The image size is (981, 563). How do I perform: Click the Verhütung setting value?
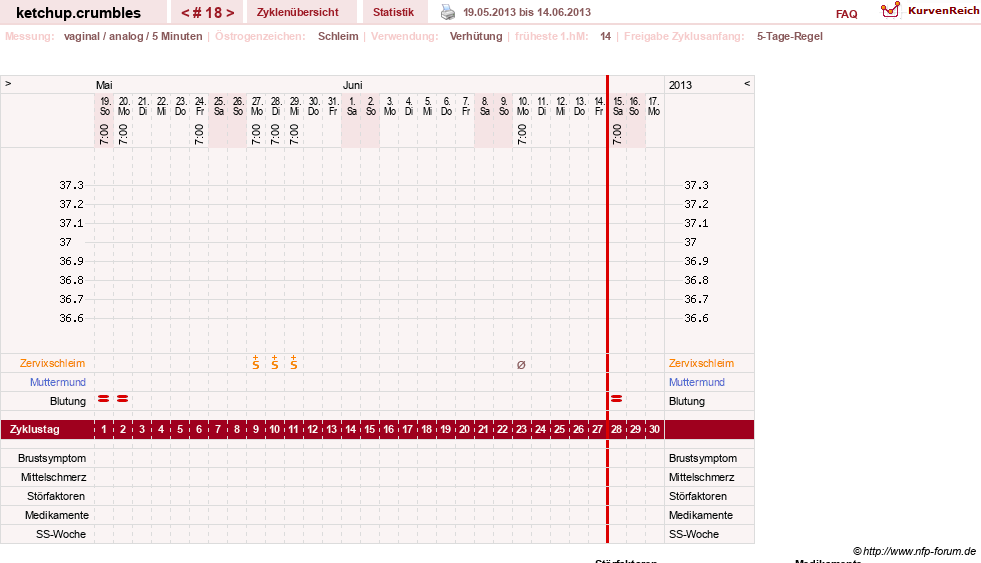pos(476,36)
